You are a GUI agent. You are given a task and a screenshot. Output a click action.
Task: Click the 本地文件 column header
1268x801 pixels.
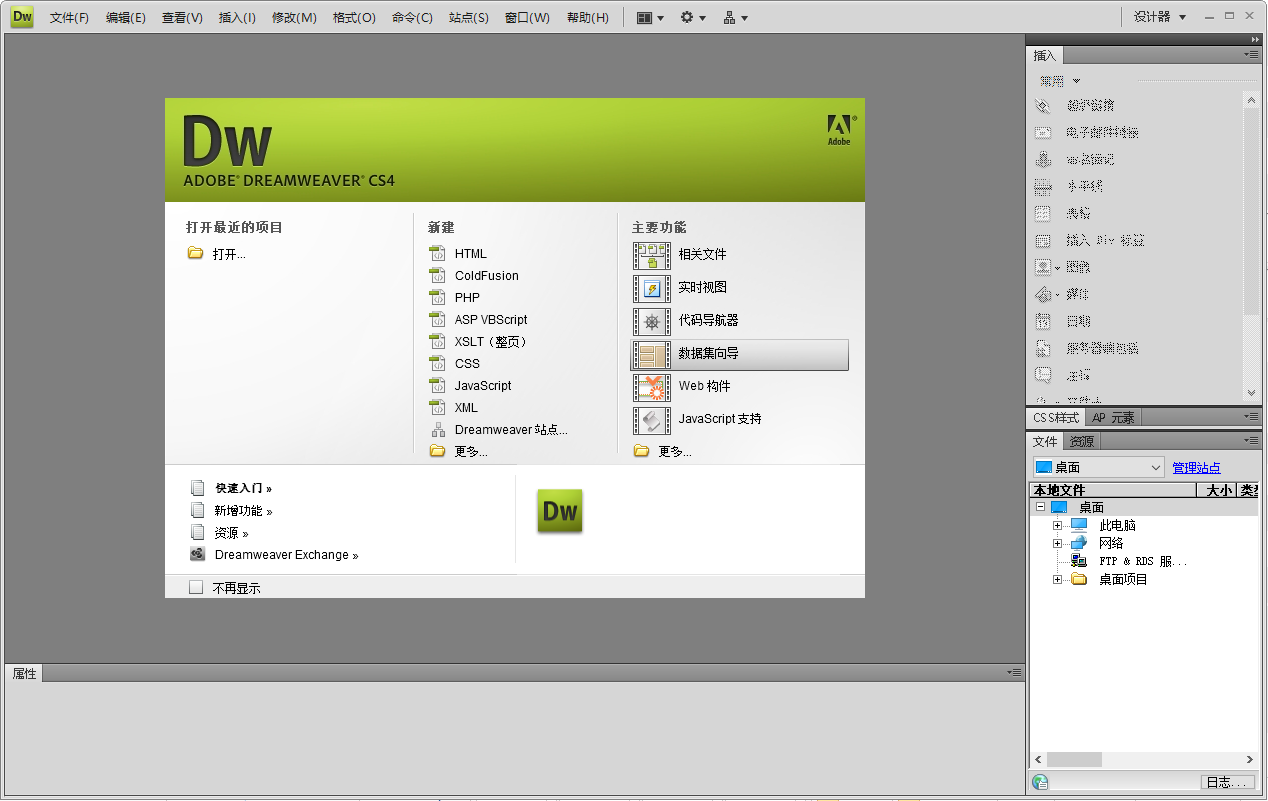pos(1113,490)
